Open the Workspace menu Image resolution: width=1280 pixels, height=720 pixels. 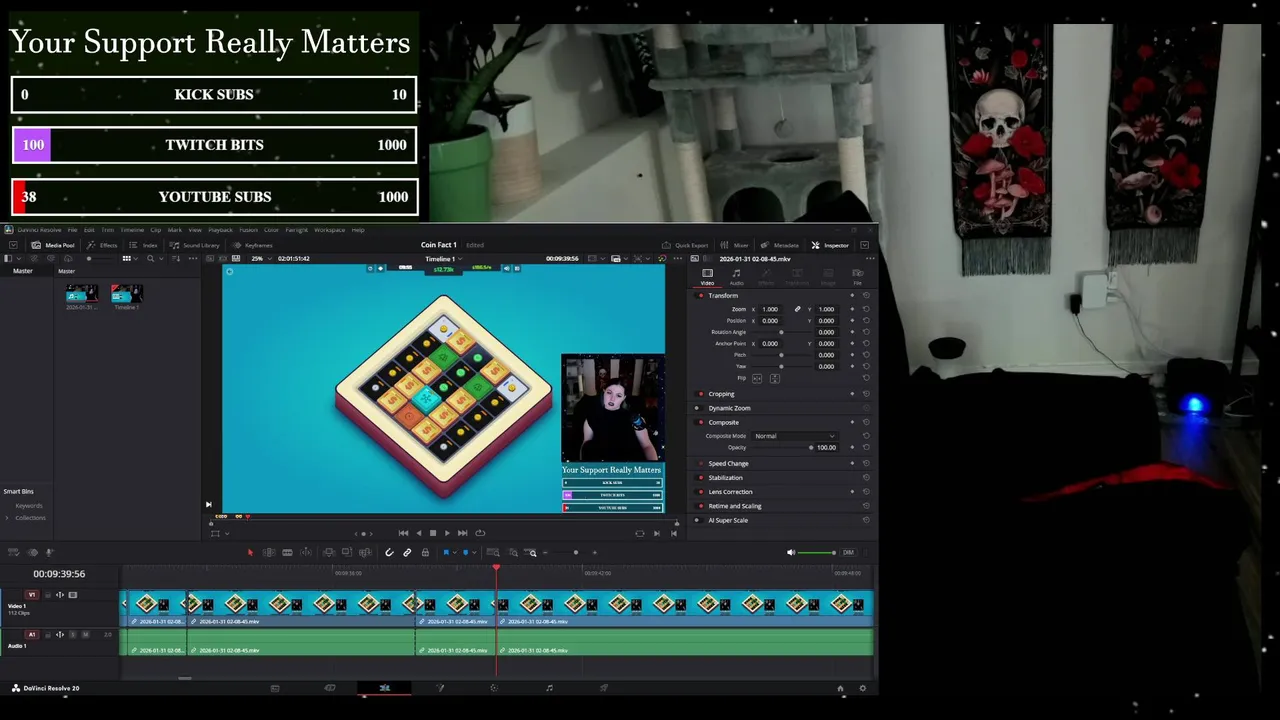(329, 230)
